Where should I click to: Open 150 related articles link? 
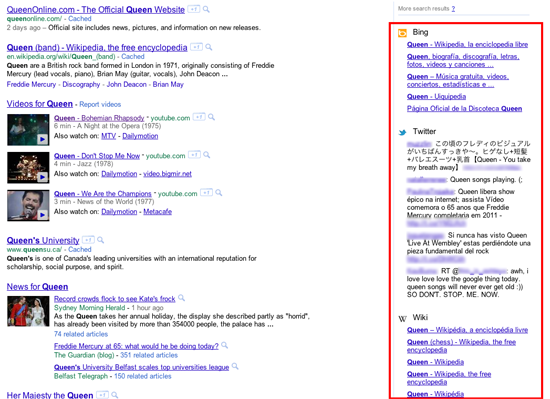tap(143, 376)
